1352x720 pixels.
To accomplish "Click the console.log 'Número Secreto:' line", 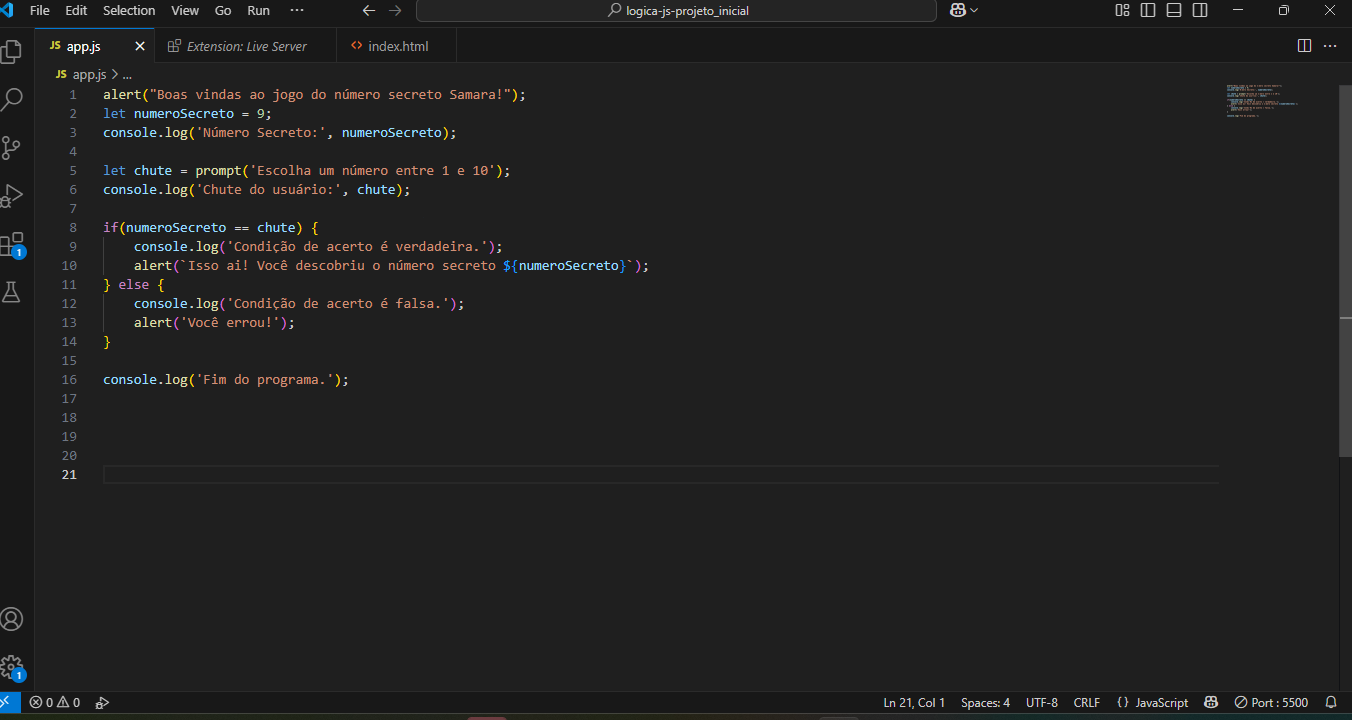I will (x=279, y=133).
